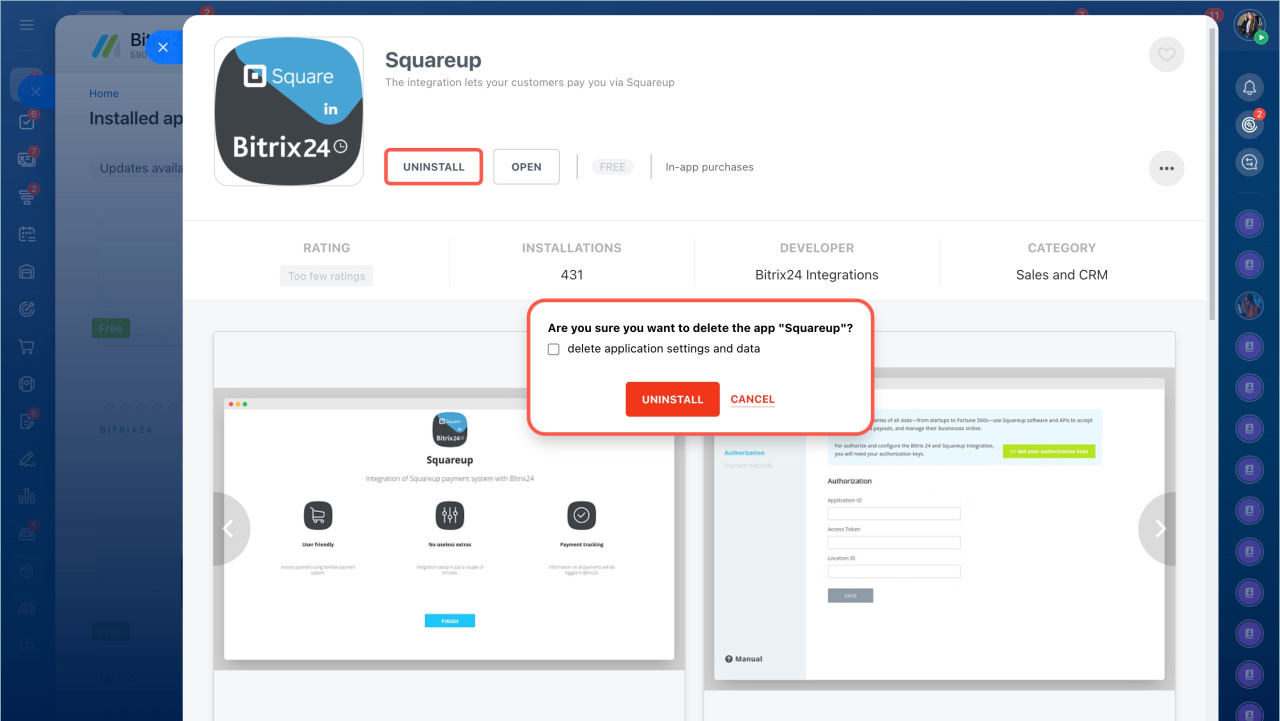Viewport: 1280px width, 721px height.
Task: Open the shopping cart sidebar icon
Action: tap(27, 347)
